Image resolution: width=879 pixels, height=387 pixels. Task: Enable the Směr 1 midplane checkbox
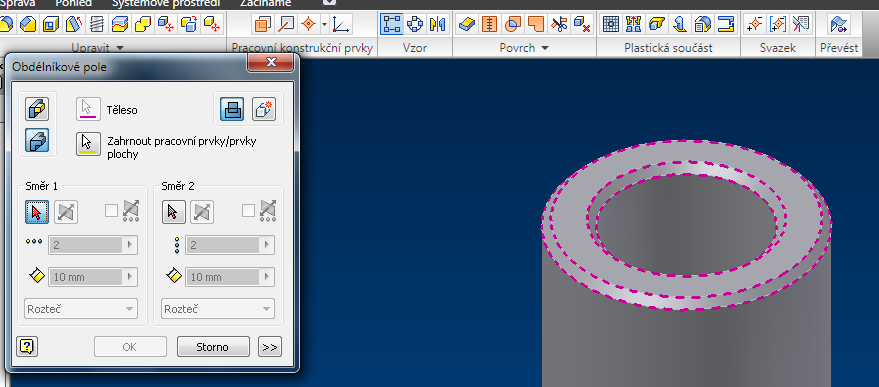[111, 211]
